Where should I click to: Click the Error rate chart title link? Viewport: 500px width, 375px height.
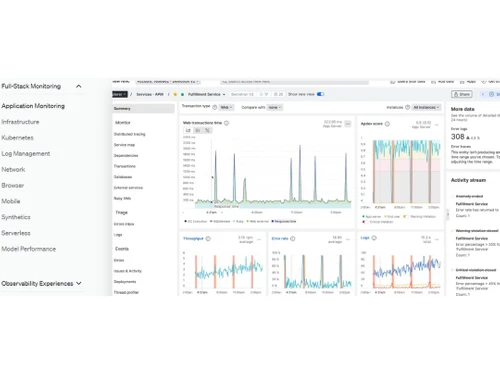point(280,238)
